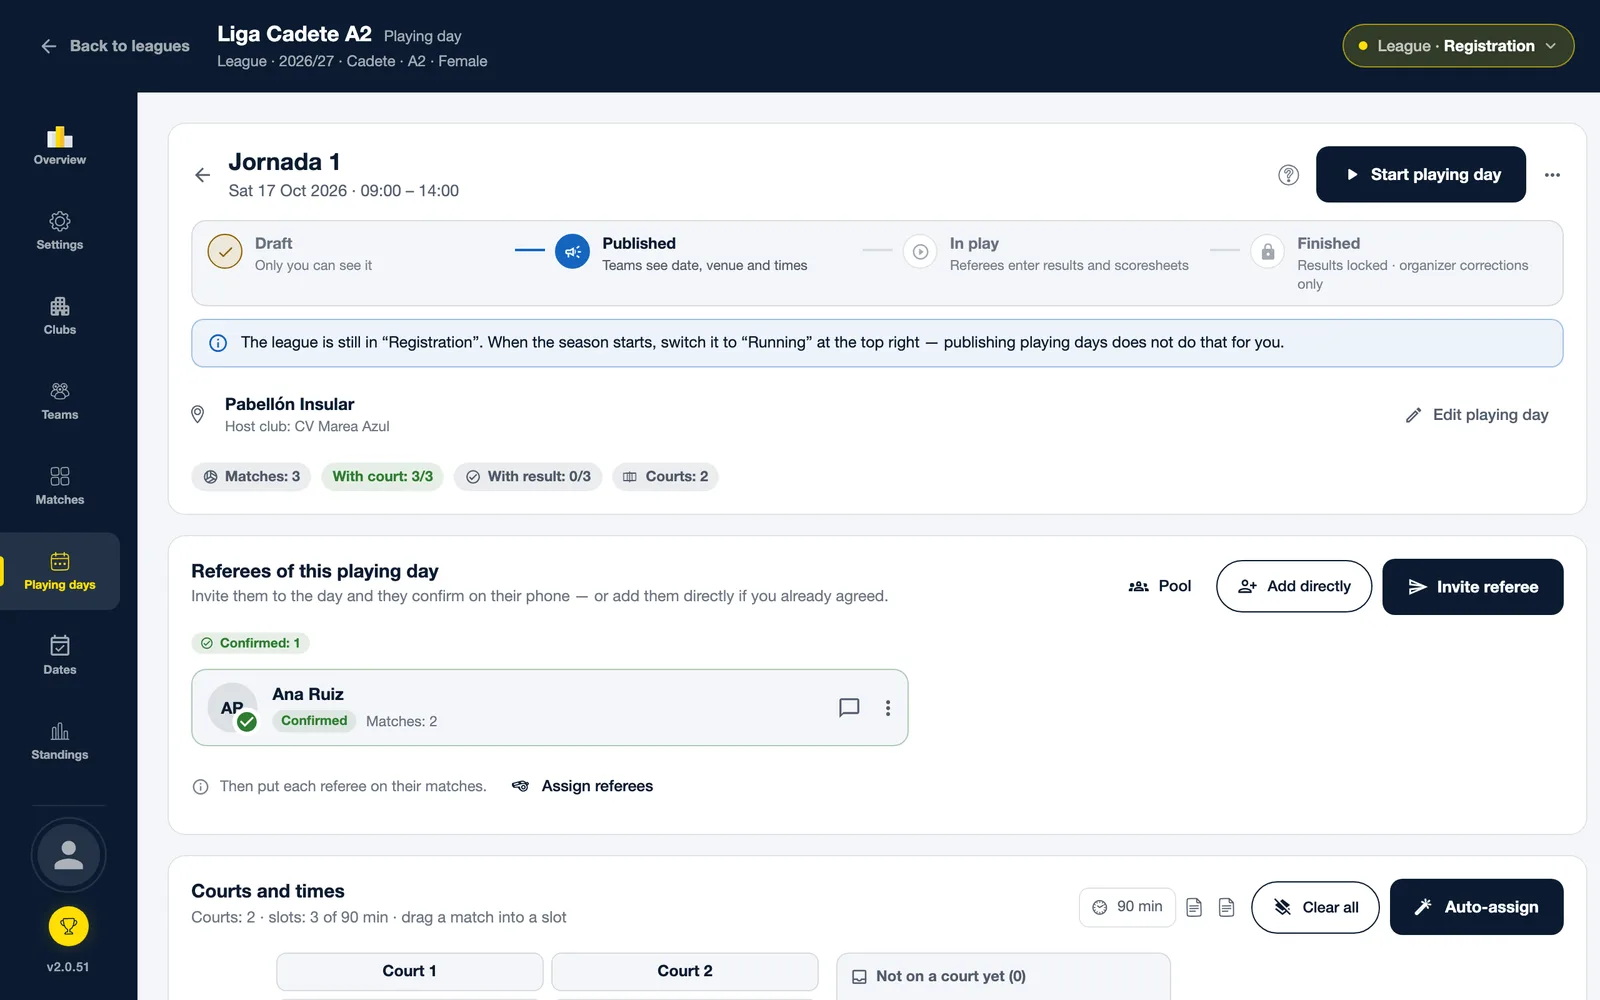Open the playing day more options menu
1600x1000 pixels.
1552,175
